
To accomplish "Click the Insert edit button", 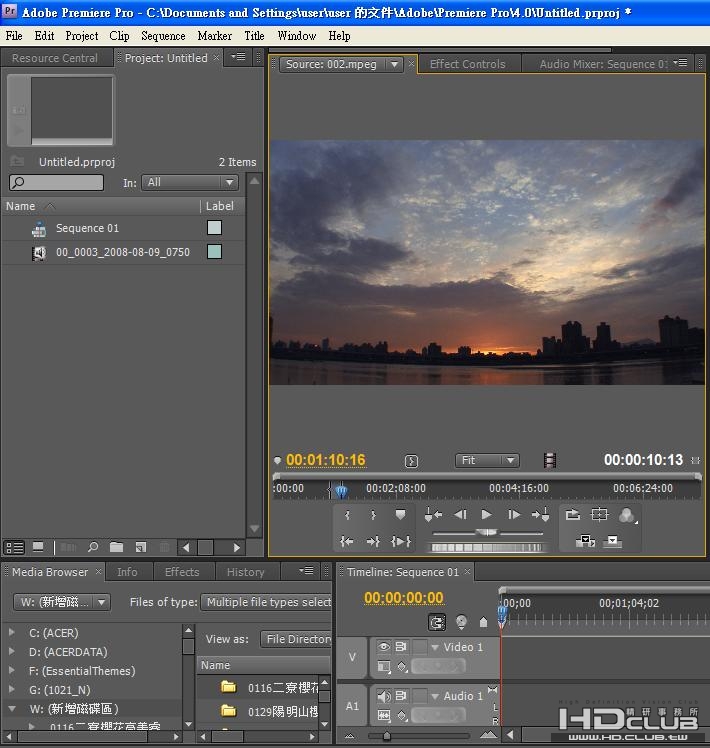I will pos(583,541).
